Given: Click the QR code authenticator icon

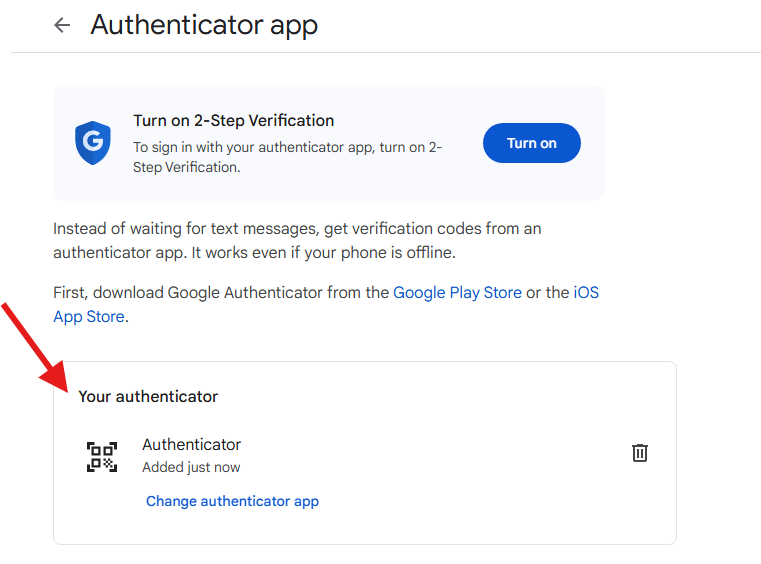Looking at the screenshot, I should point(102,456).
